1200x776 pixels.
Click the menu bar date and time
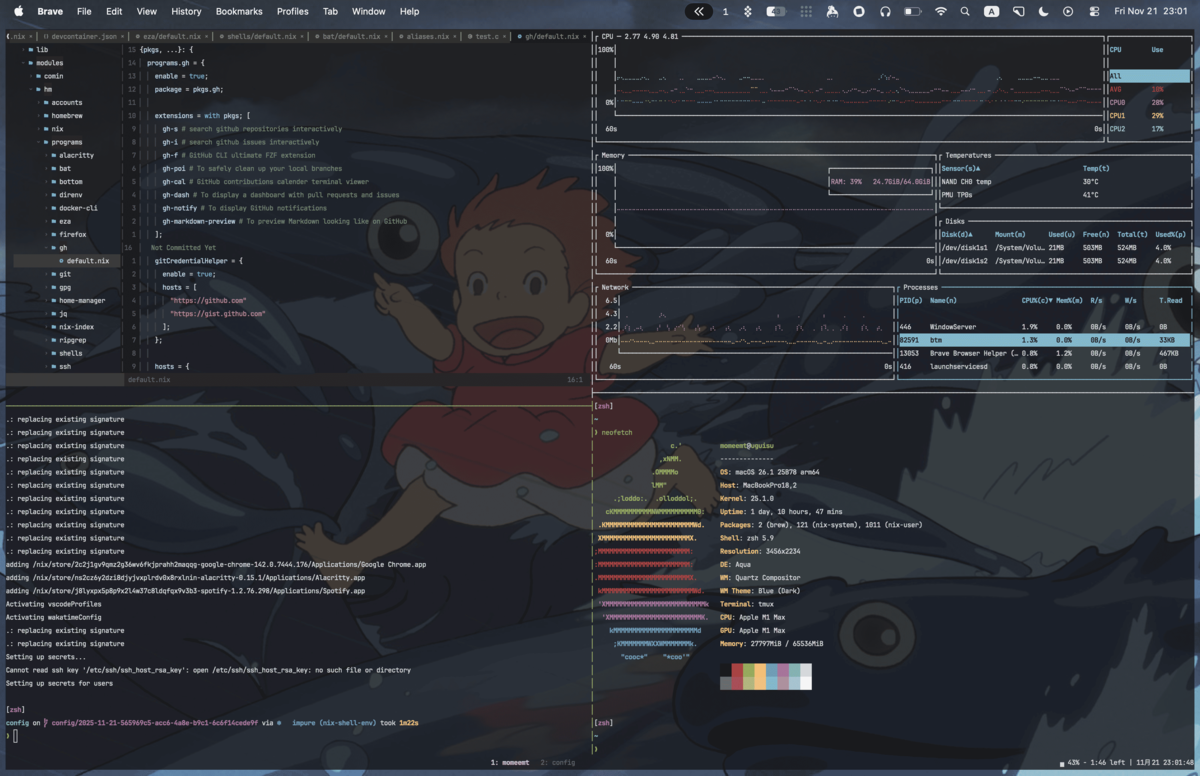coord(1152,11)
